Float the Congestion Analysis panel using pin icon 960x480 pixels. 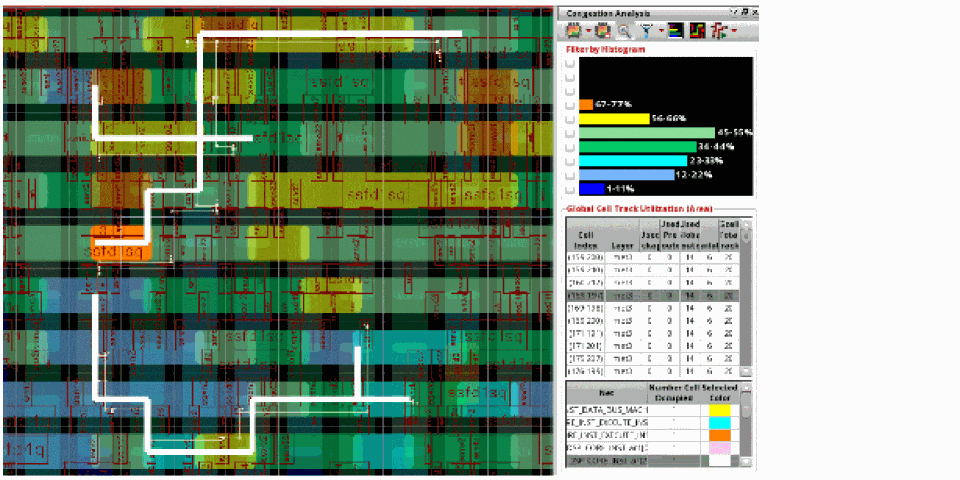[x=744, y=12]
